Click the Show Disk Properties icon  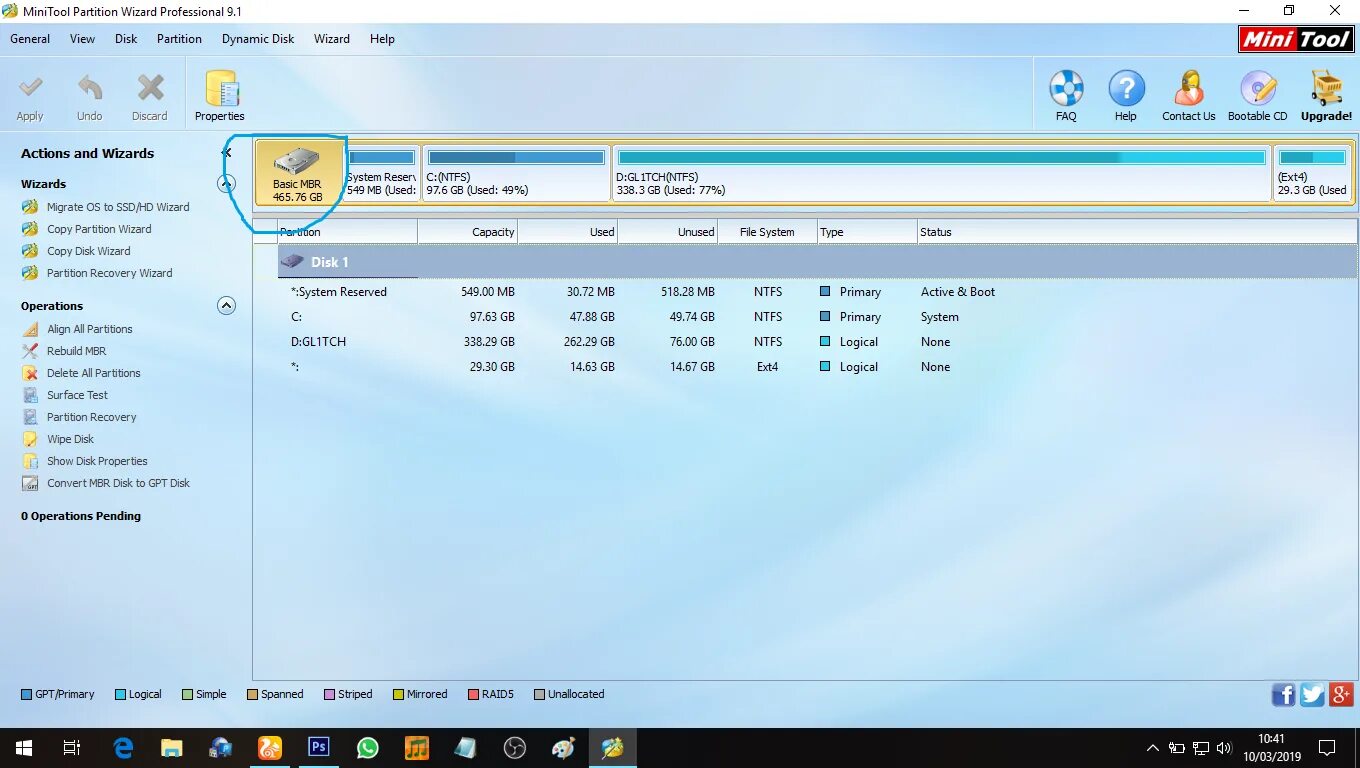(x=30, y=461)
